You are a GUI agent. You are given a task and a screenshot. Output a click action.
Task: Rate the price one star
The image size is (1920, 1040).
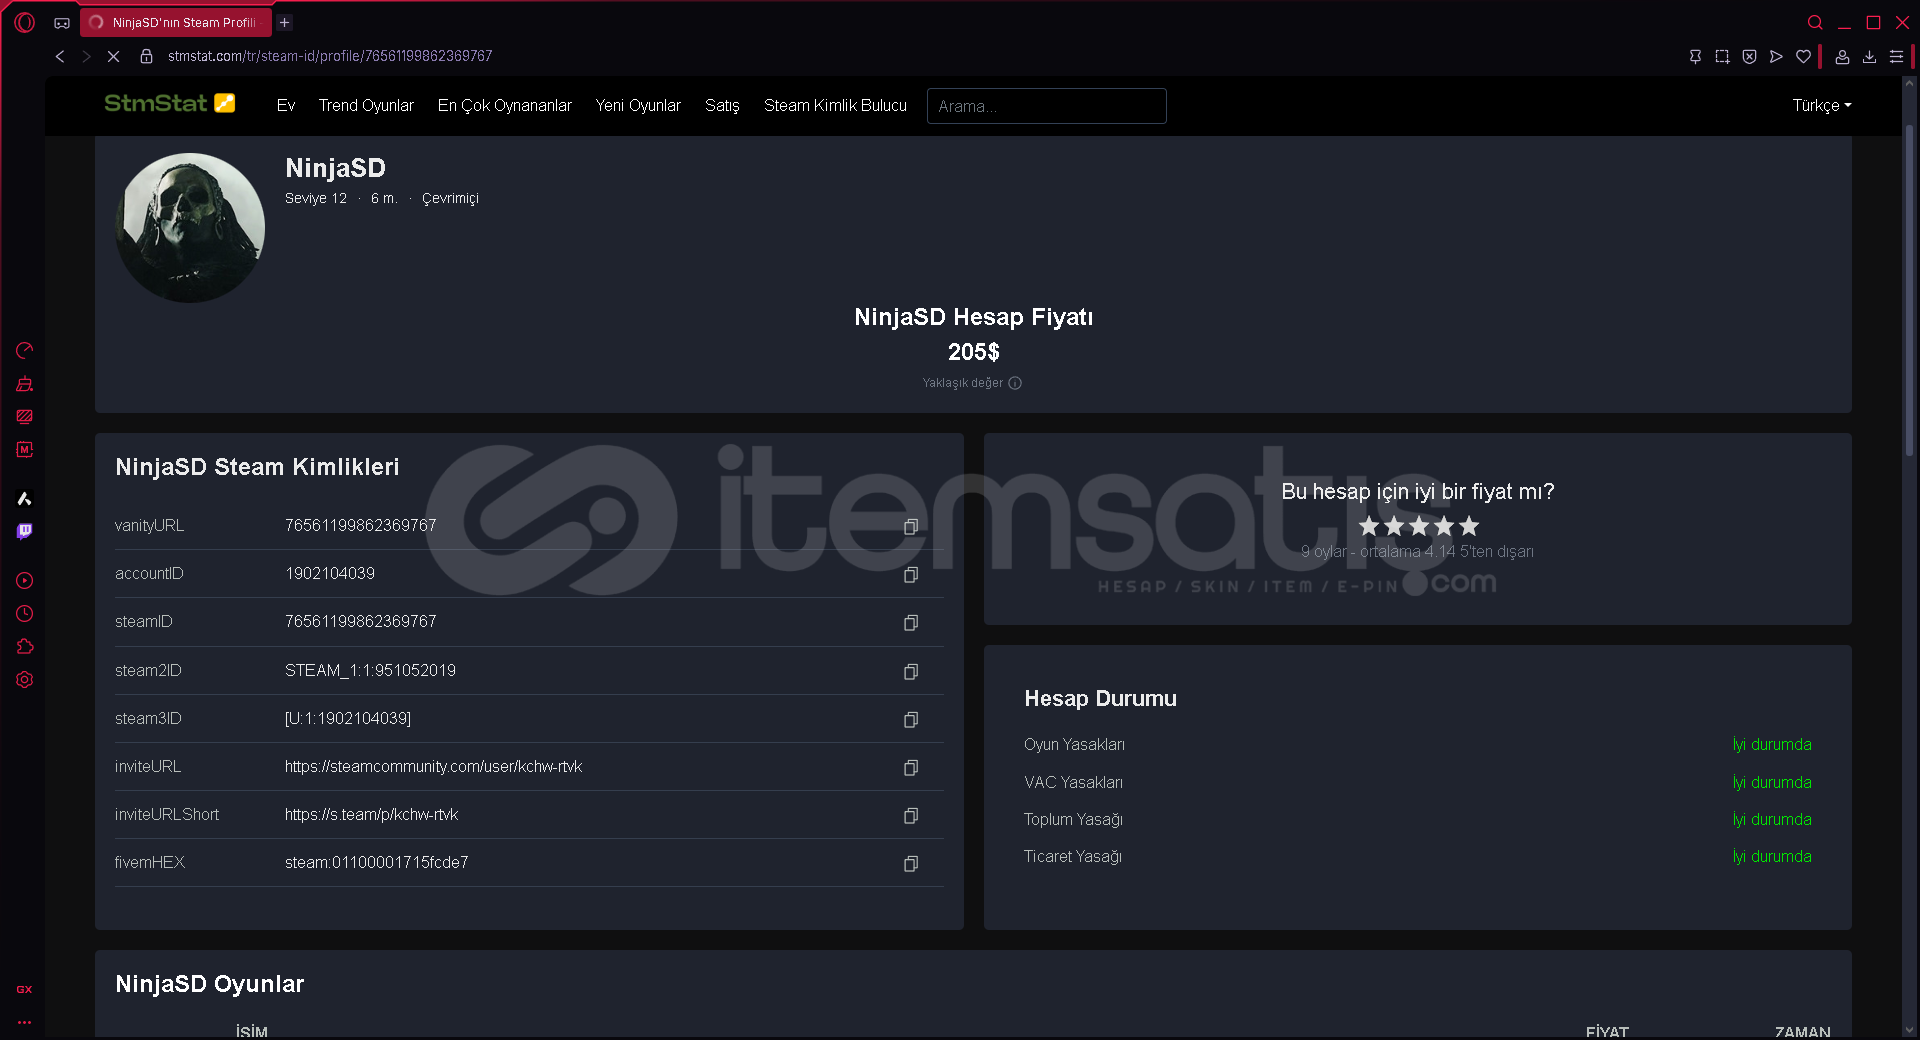(x=1369, y=526)
